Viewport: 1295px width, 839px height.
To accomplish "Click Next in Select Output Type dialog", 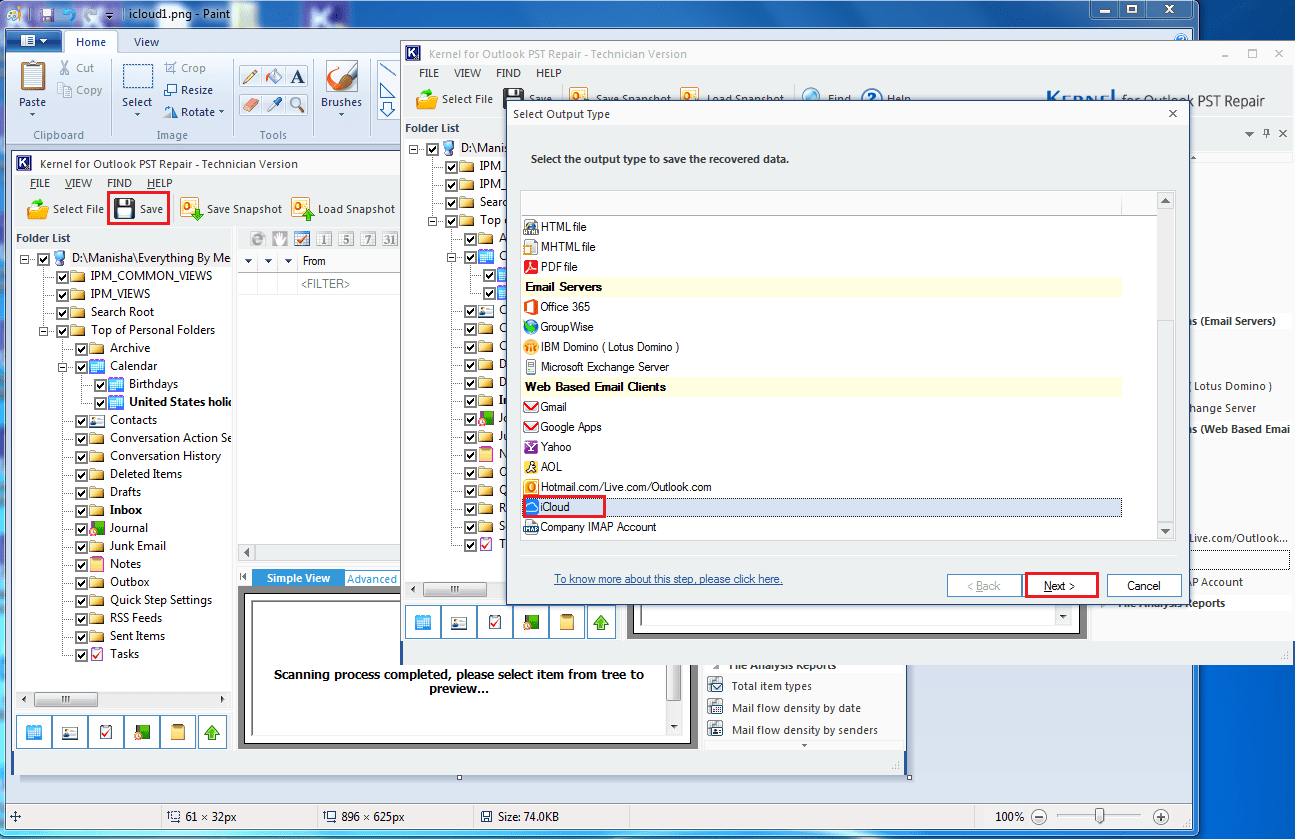I will coord(1061,585).
